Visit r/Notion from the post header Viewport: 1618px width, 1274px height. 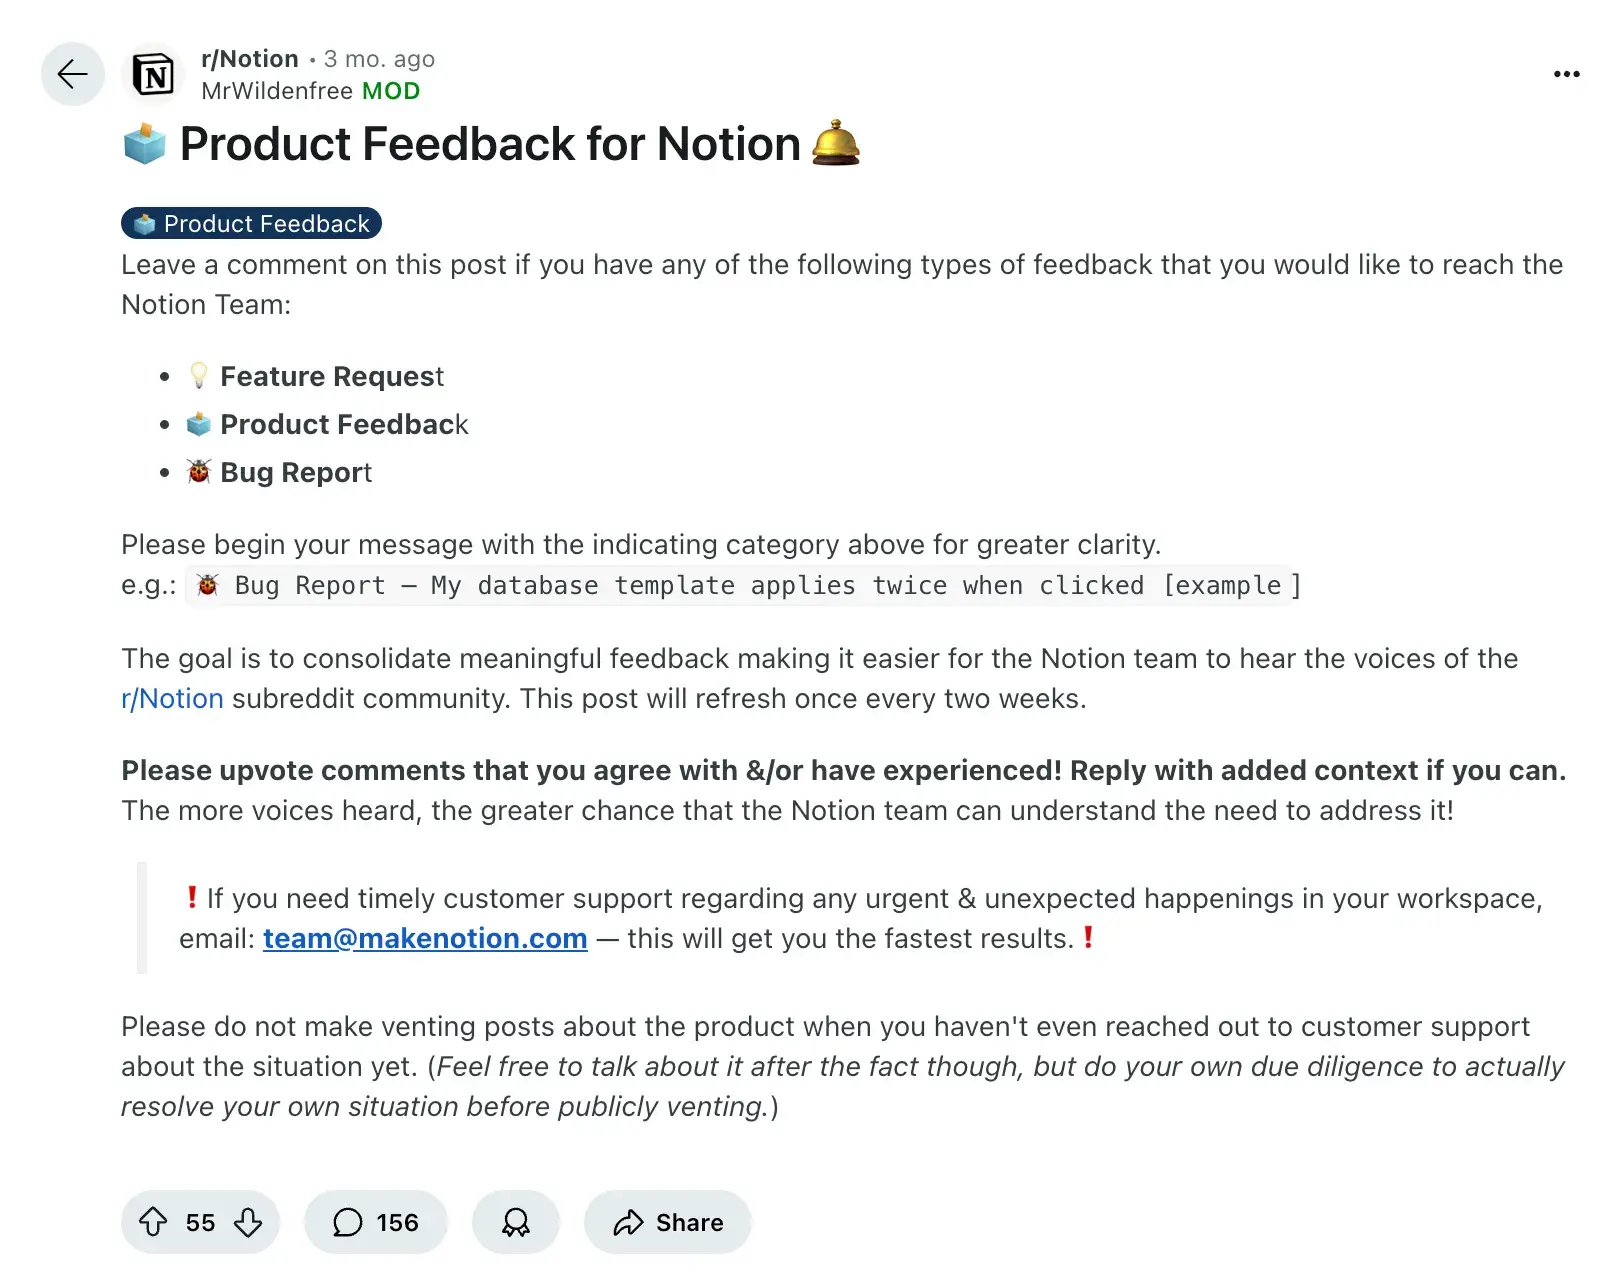pos(250,59)
